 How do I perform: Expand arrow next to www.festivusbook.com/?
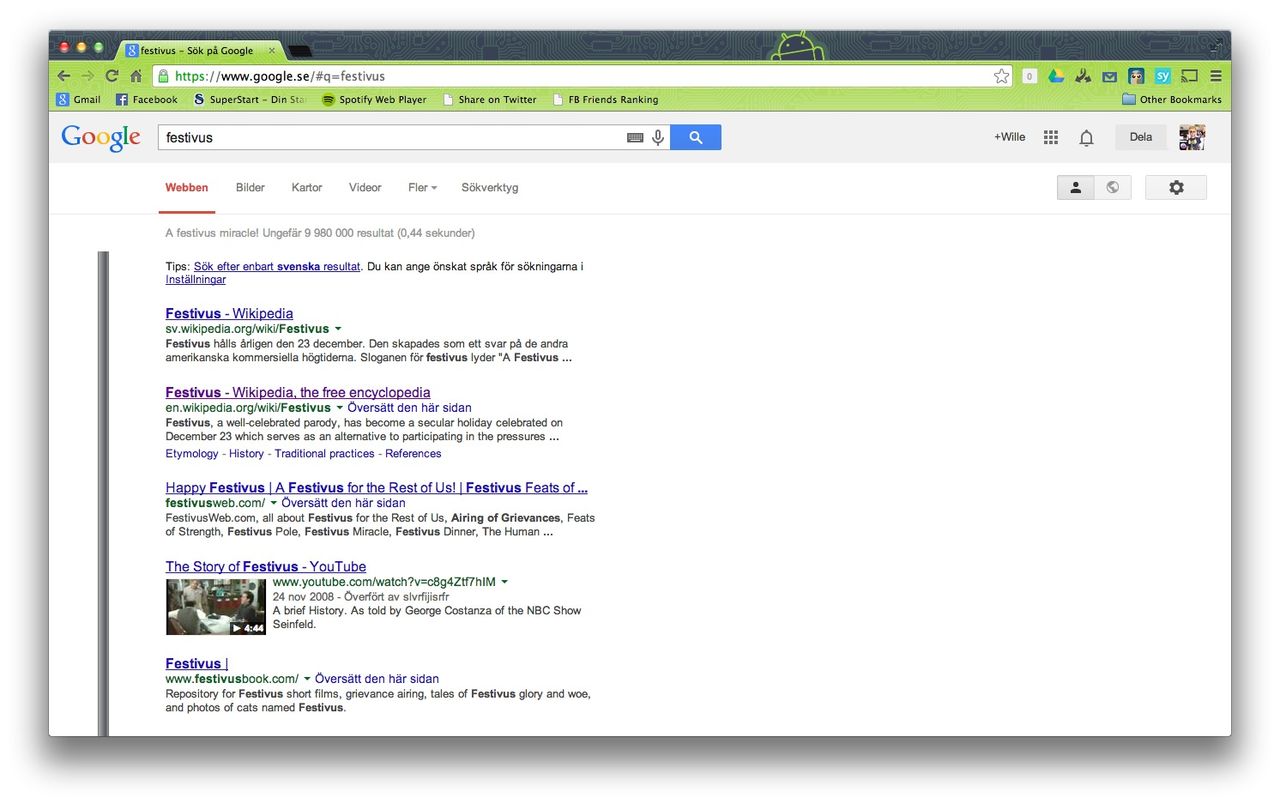(307, 679)
